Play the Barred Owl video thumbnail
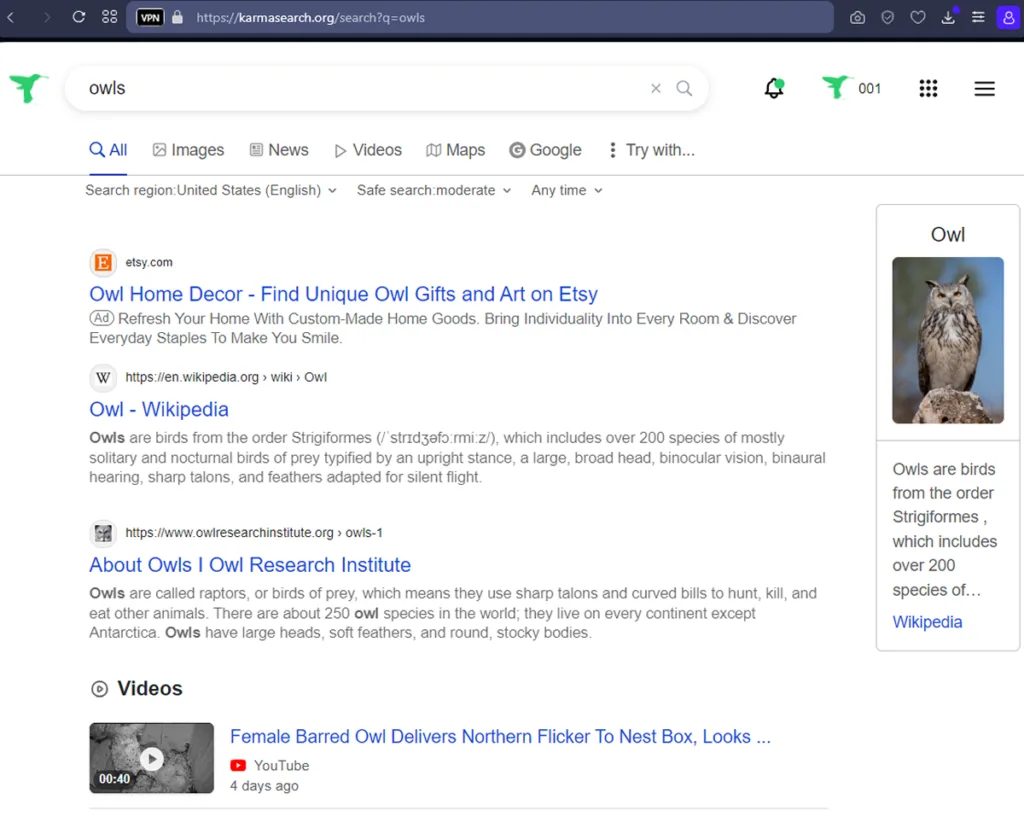 click(152, 758)
